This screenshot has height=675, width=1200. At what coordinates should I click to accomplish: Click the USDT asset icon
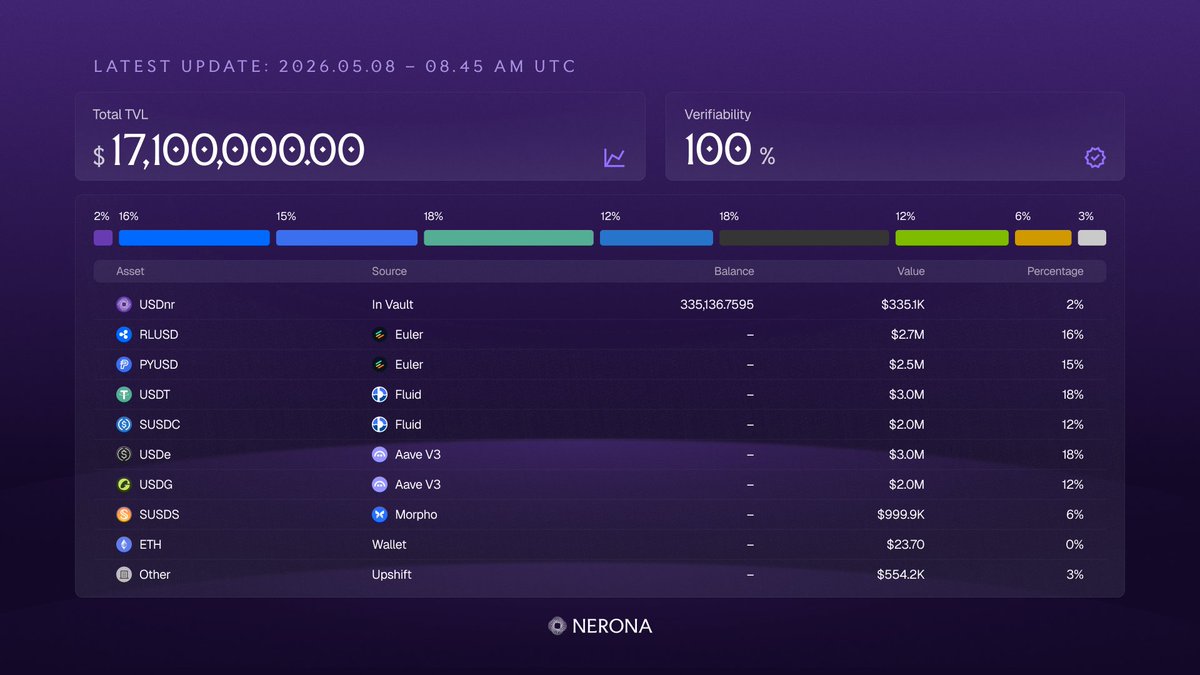tap(124, 394)
